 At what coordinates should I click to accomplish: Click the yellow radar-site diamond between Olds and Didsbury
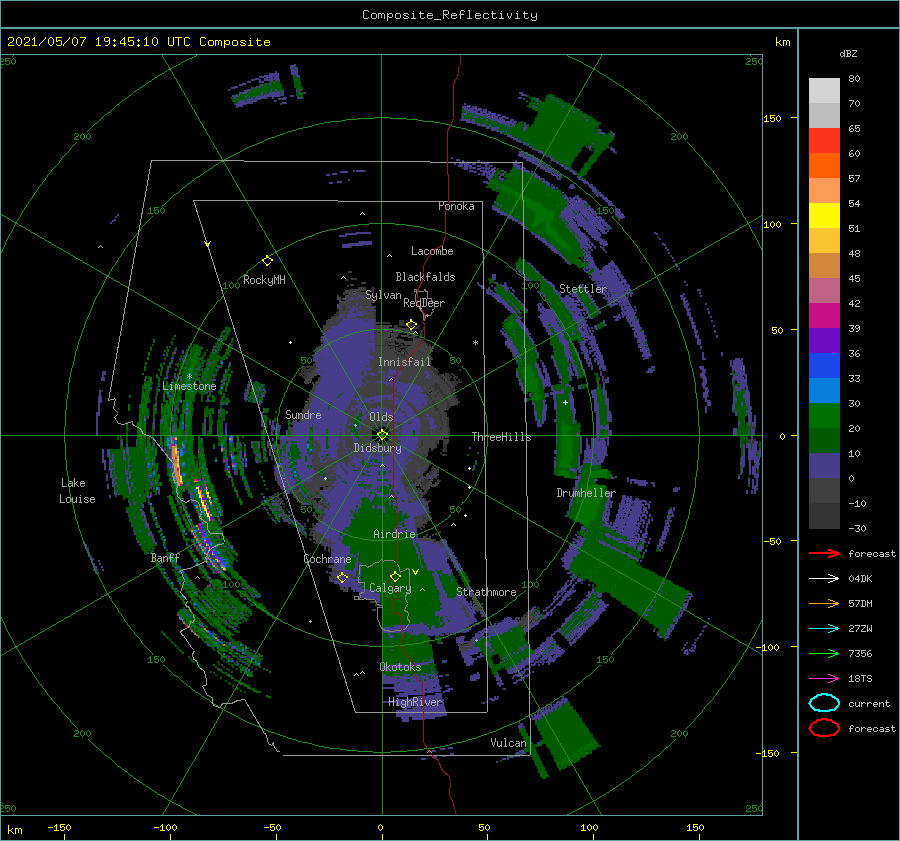tap(382, 435)
